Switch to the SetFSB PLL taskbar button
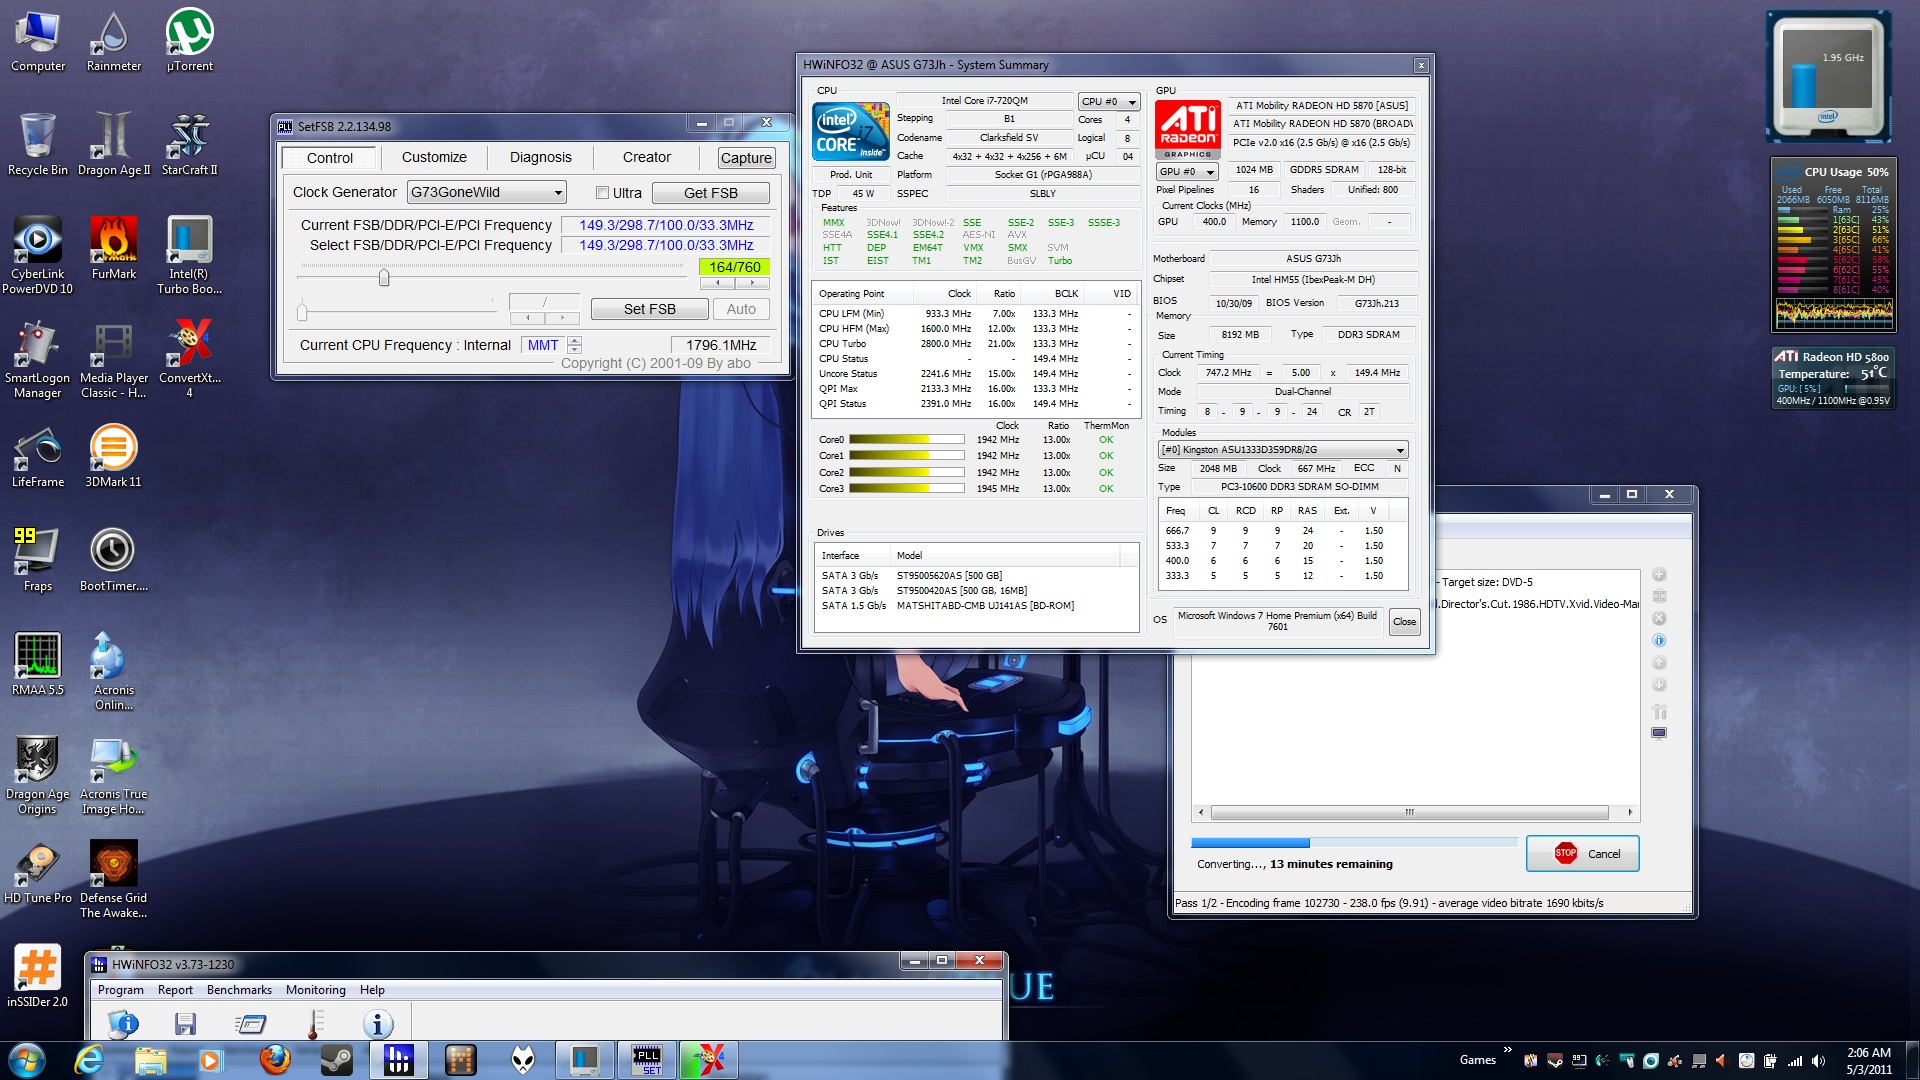Image resolution: width=1920 pixels, height=1080 pixels. (647, 1059)
